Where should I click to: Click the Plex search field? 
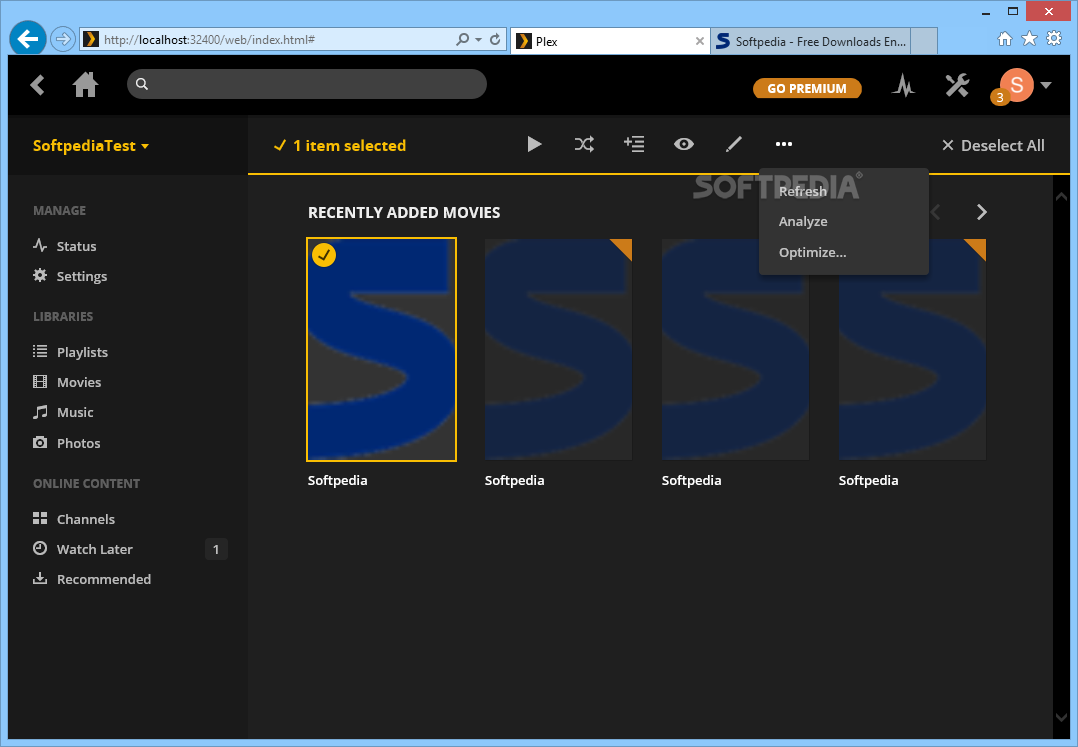pos(307,84)
